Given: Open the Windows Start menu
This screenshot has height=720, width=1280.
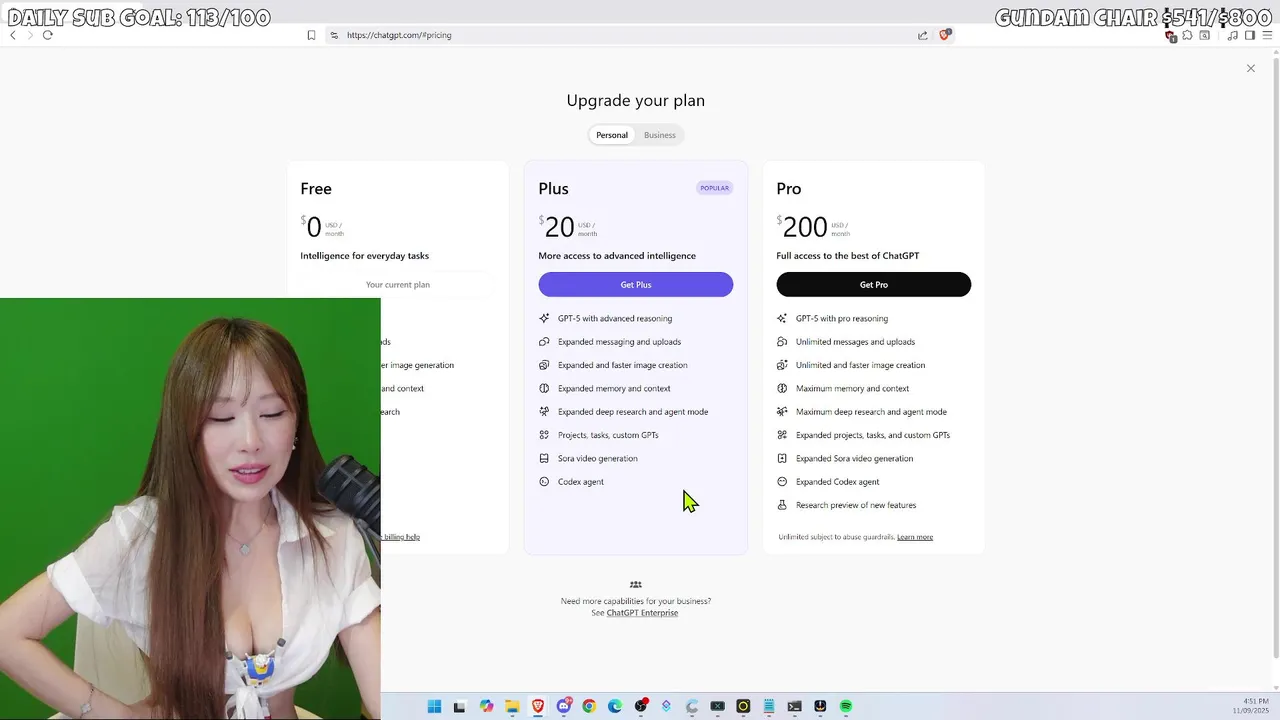Looking at the screenshot, I should pyautogui.click(x=434, y=706).
